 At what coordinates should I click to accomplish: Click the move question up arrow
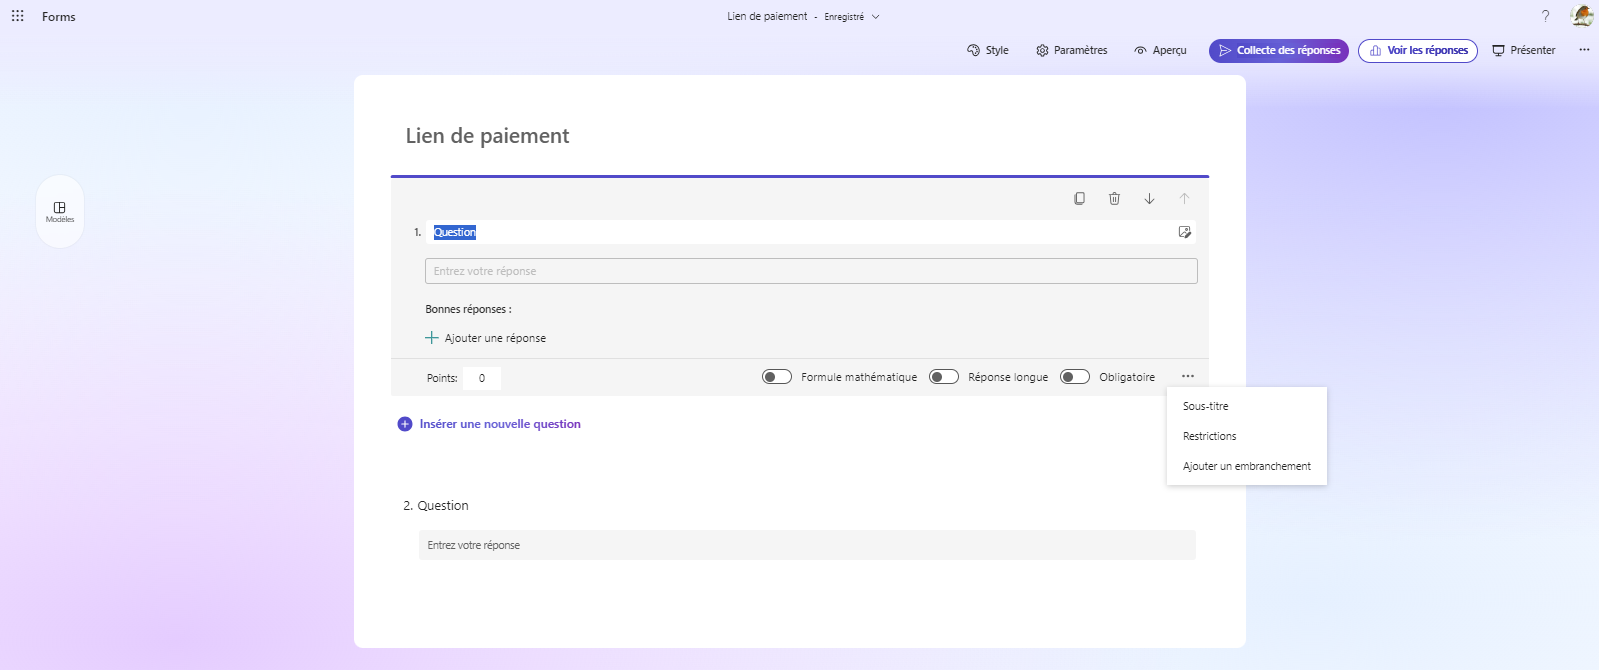pyautogui.click(x=1184, y=199)
